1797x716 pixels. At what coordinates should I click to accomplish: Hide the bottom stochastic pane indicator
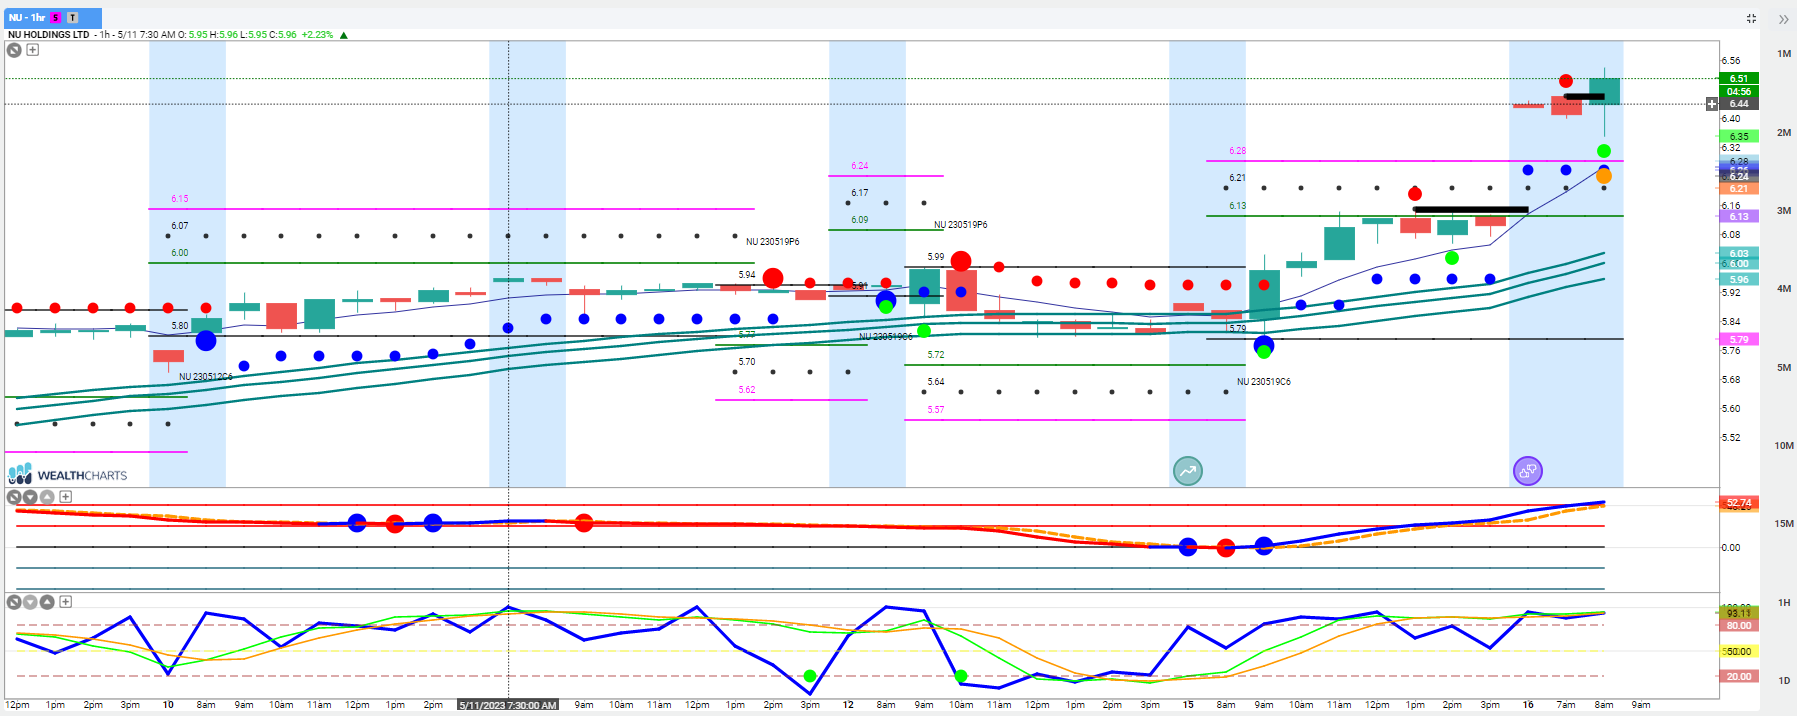click(x=14, y=602)
